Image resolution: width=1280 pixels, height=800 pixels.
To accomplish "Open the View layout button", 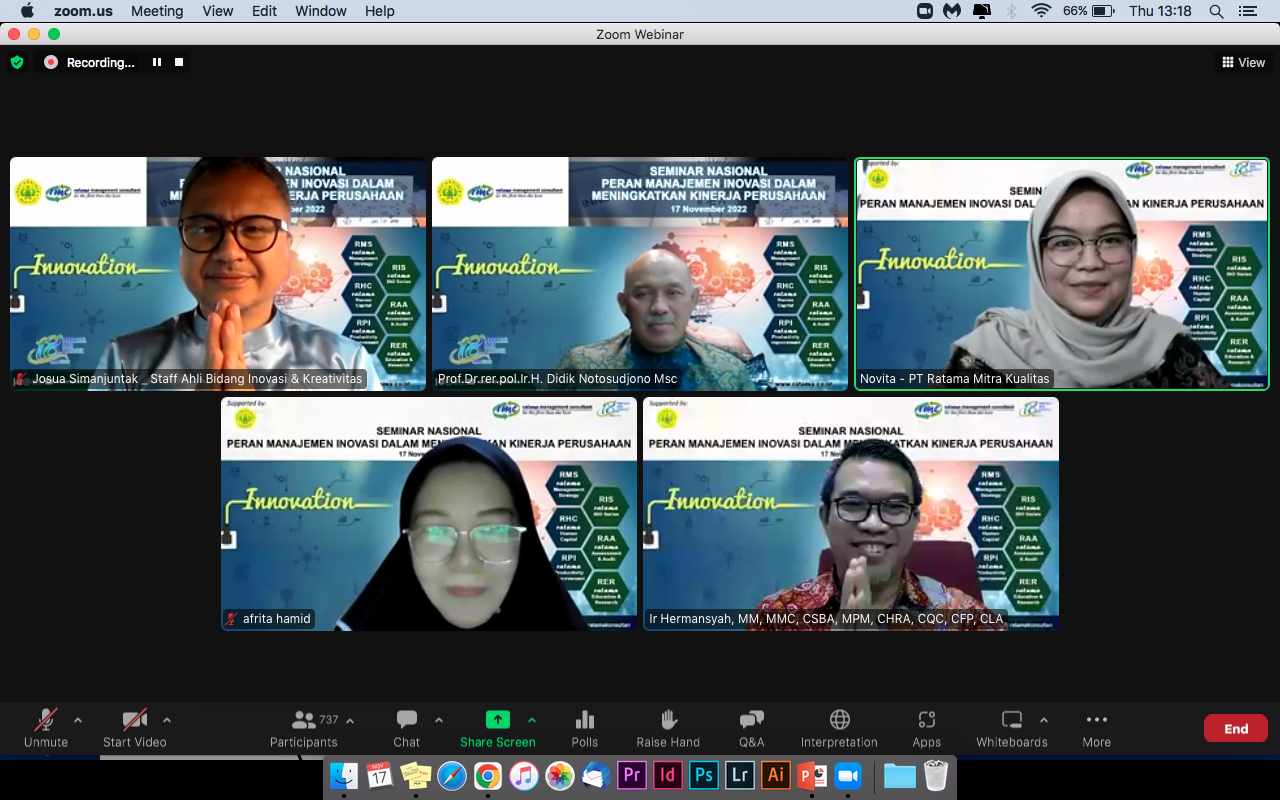I will (1243, 62).
